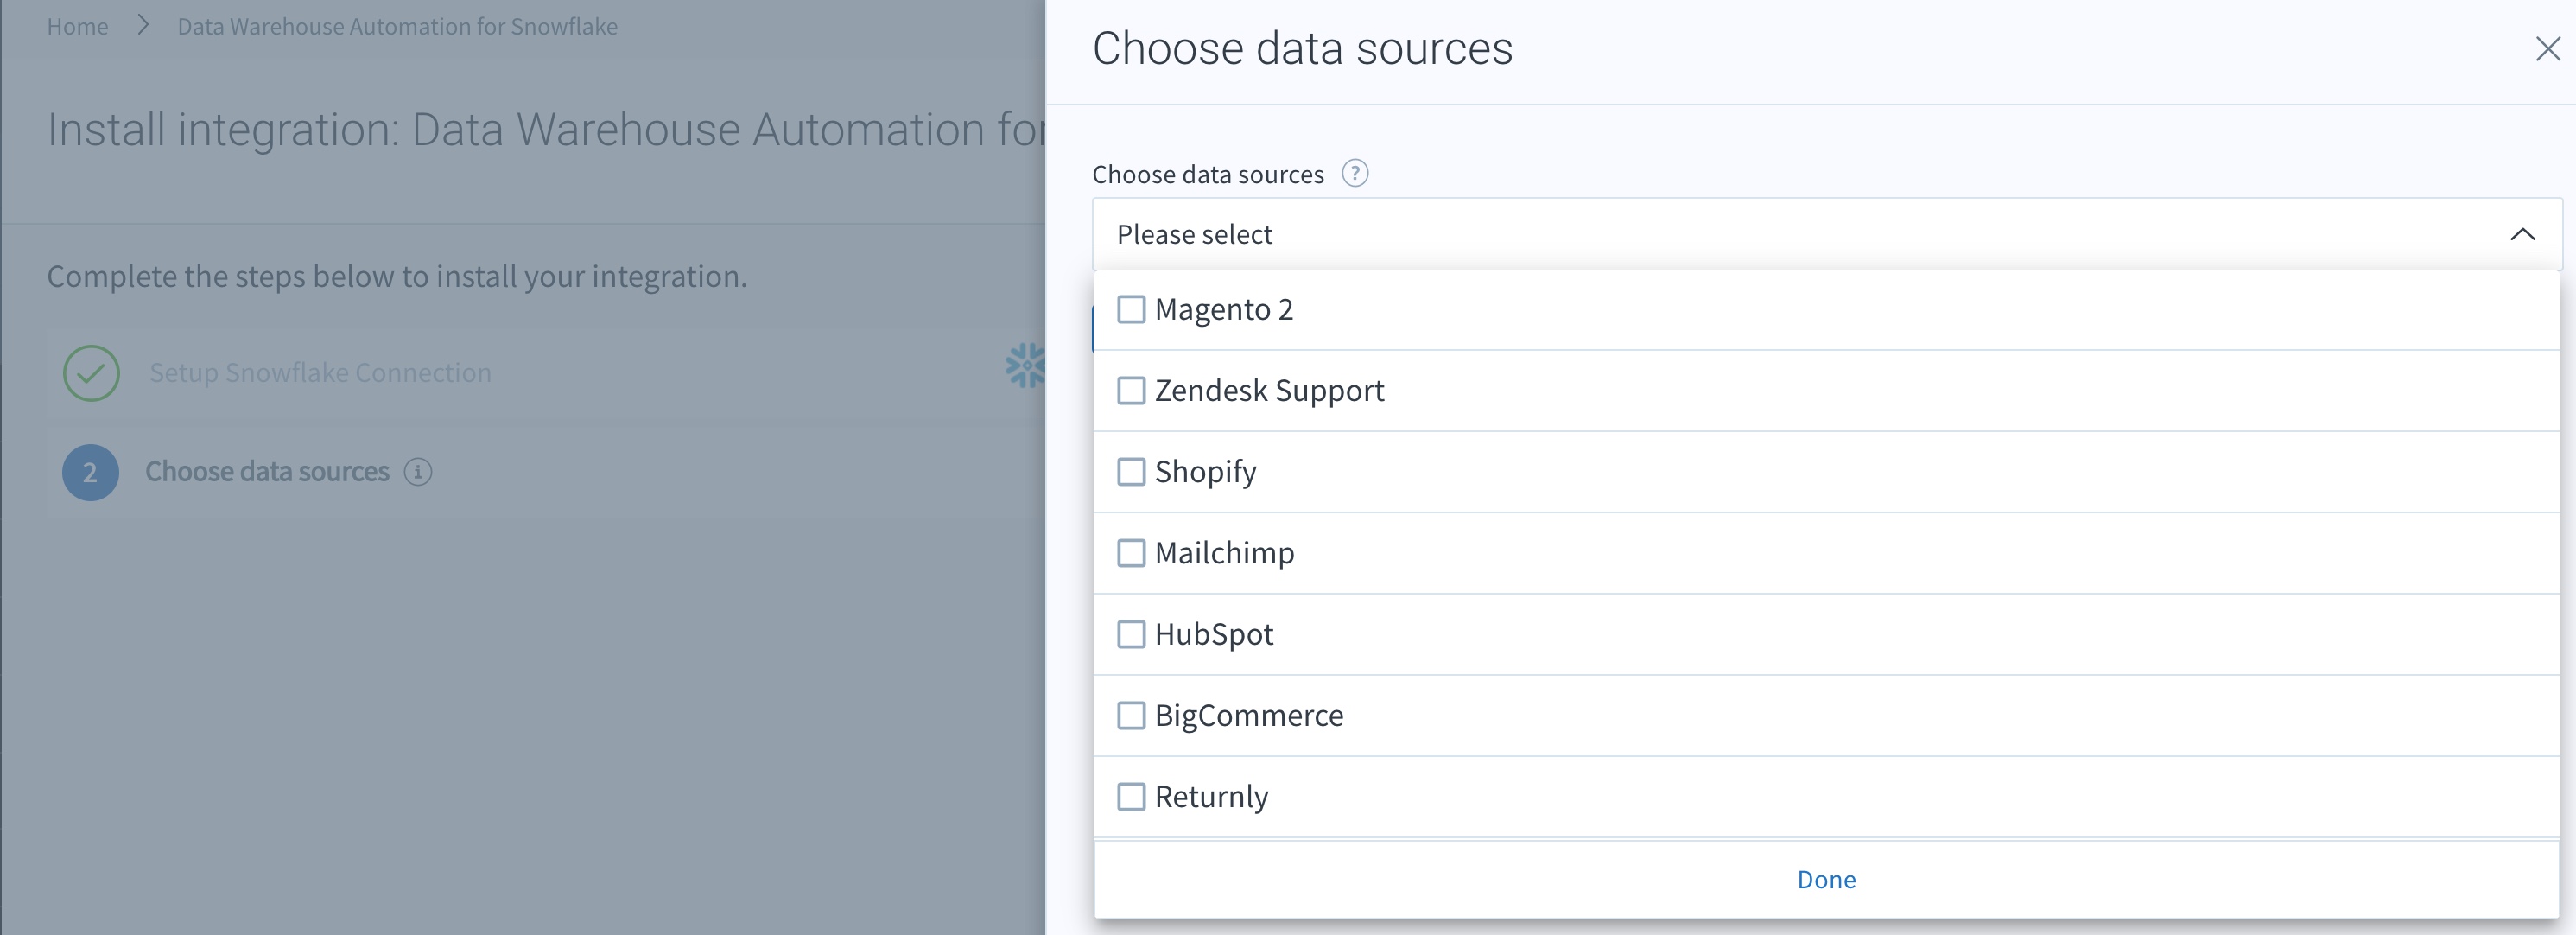
Task: Enable the Mailchimp checkbox
Action: click(x=1131, y=552)
